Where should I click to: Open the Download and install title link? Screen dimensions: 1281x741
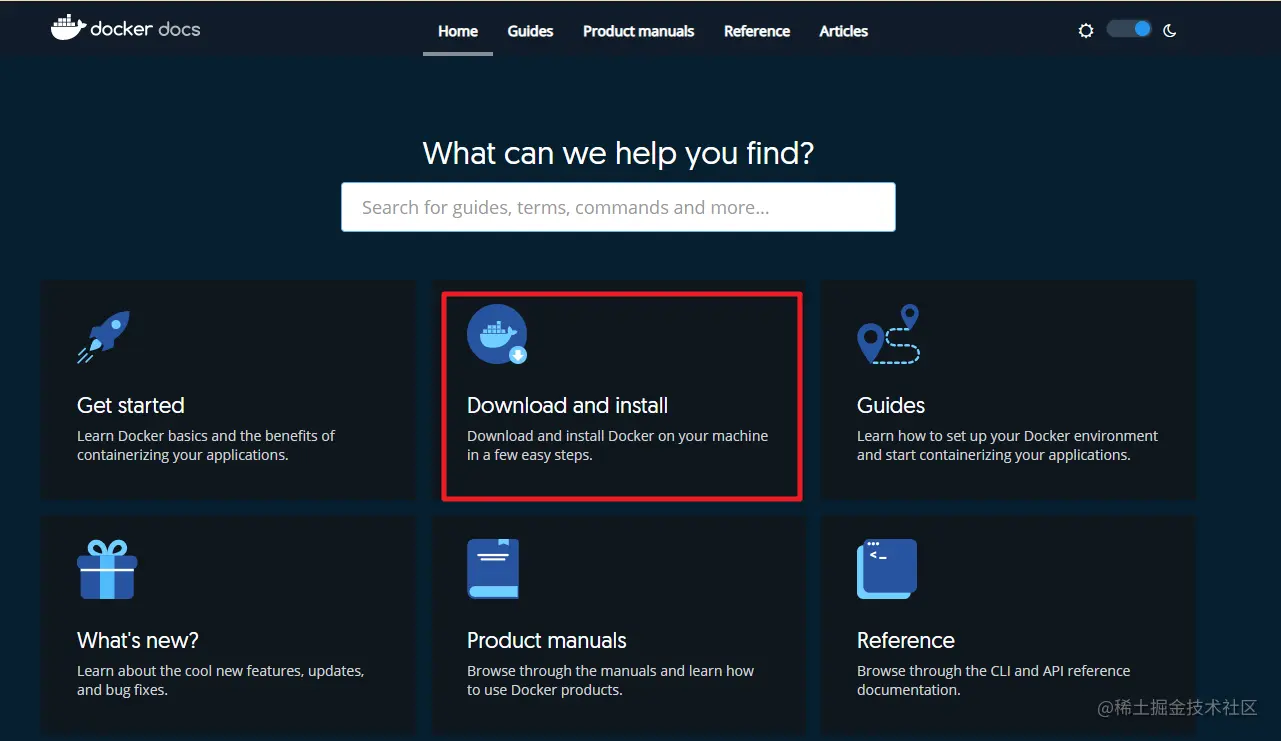pos(568,405)
